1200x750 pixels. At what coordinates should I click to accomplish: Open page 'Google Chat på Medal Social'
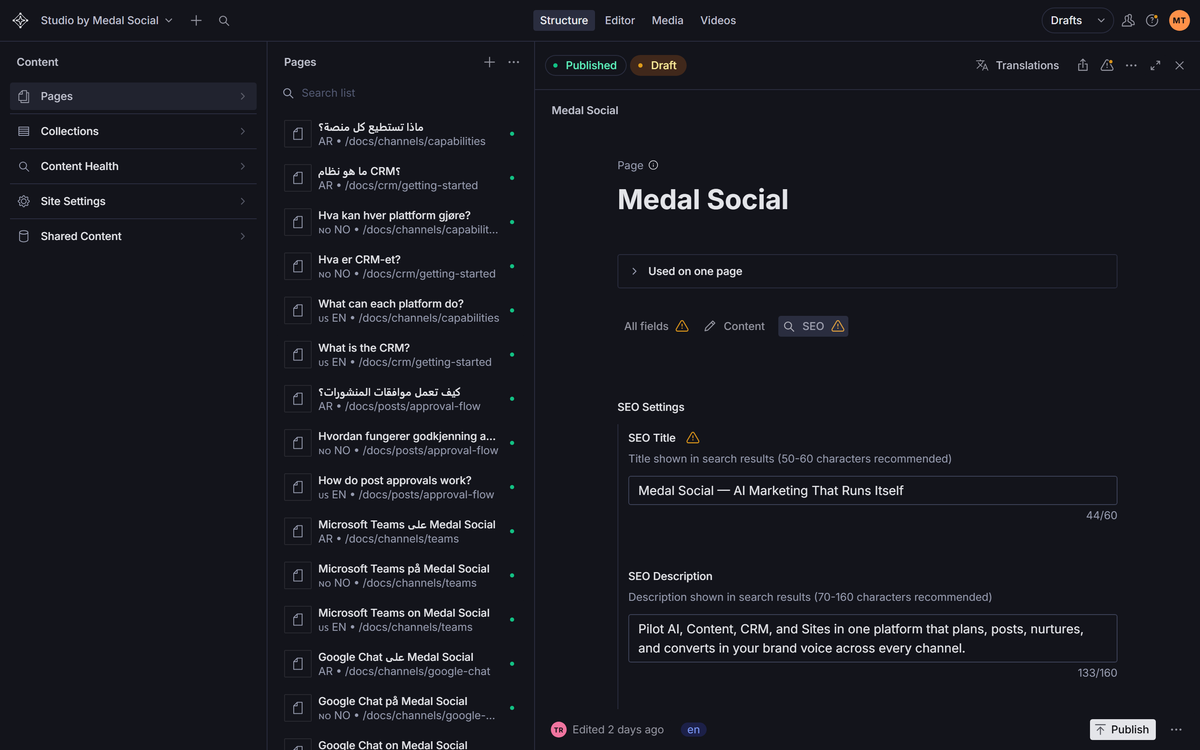coord(401,708)
